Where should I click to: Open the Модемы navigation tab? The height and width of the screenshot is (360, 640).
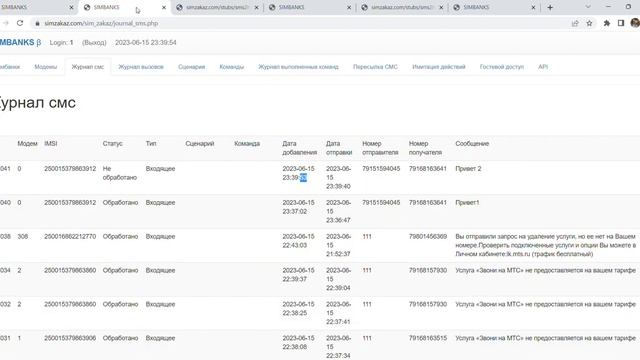pyautogui.click(x=46, y=67)
